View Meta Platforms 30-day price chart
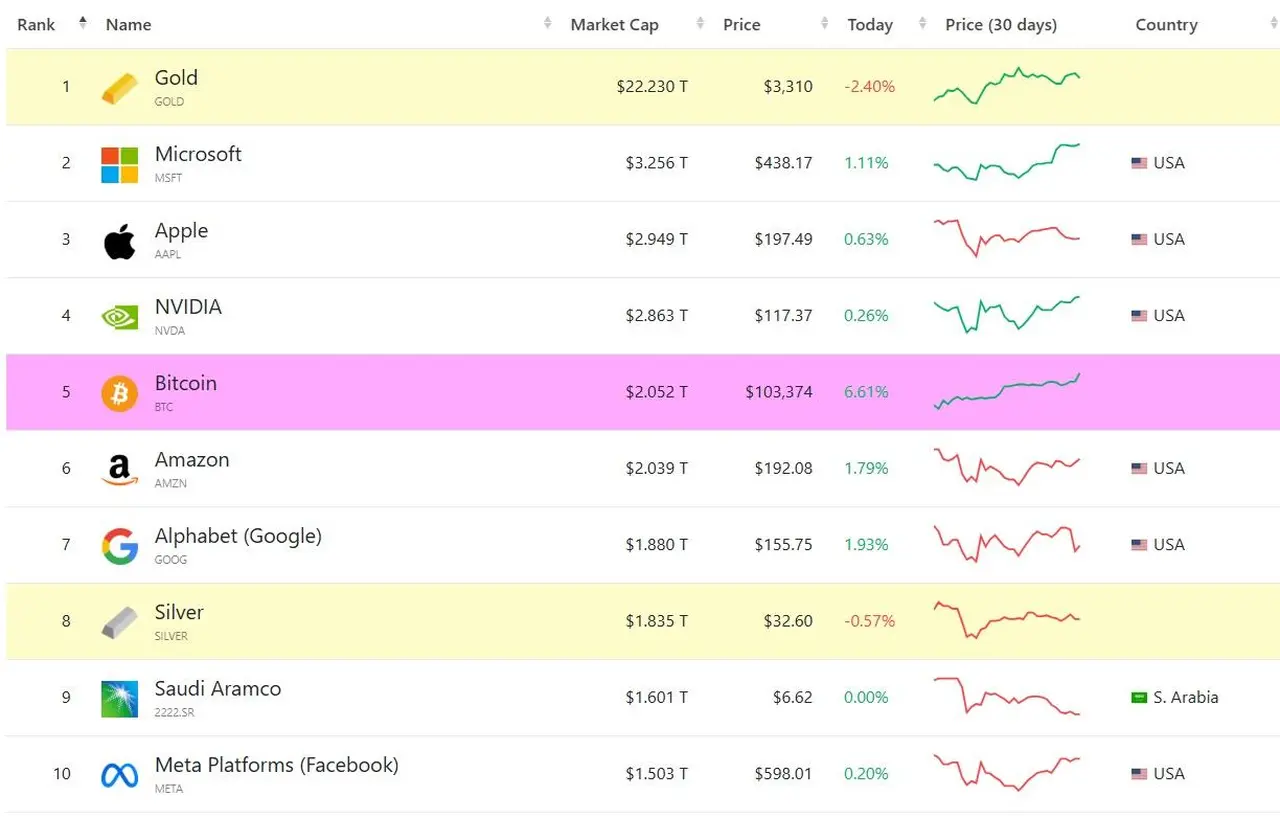 (x=1006, y=773)
